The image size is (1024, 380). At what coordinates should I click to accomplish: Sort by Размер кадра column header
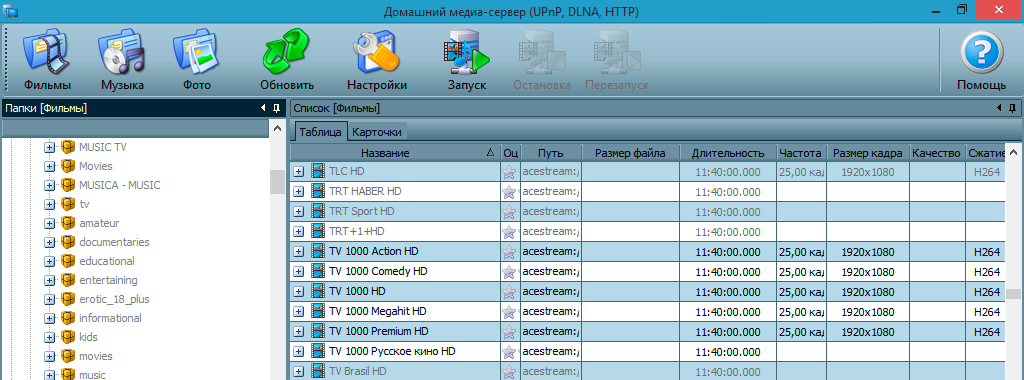(868, 153)
